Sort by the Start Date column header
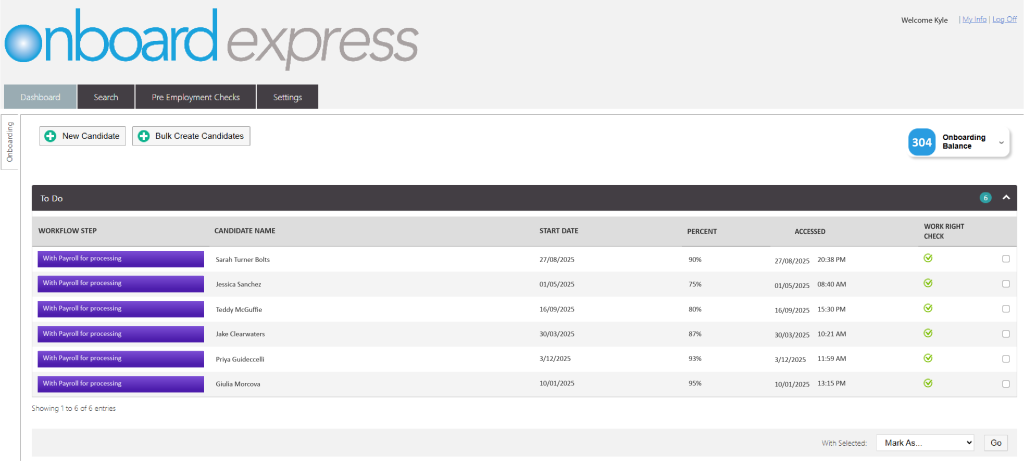The height and width of the screenshot is (461, 1024). tap(559, 231)
